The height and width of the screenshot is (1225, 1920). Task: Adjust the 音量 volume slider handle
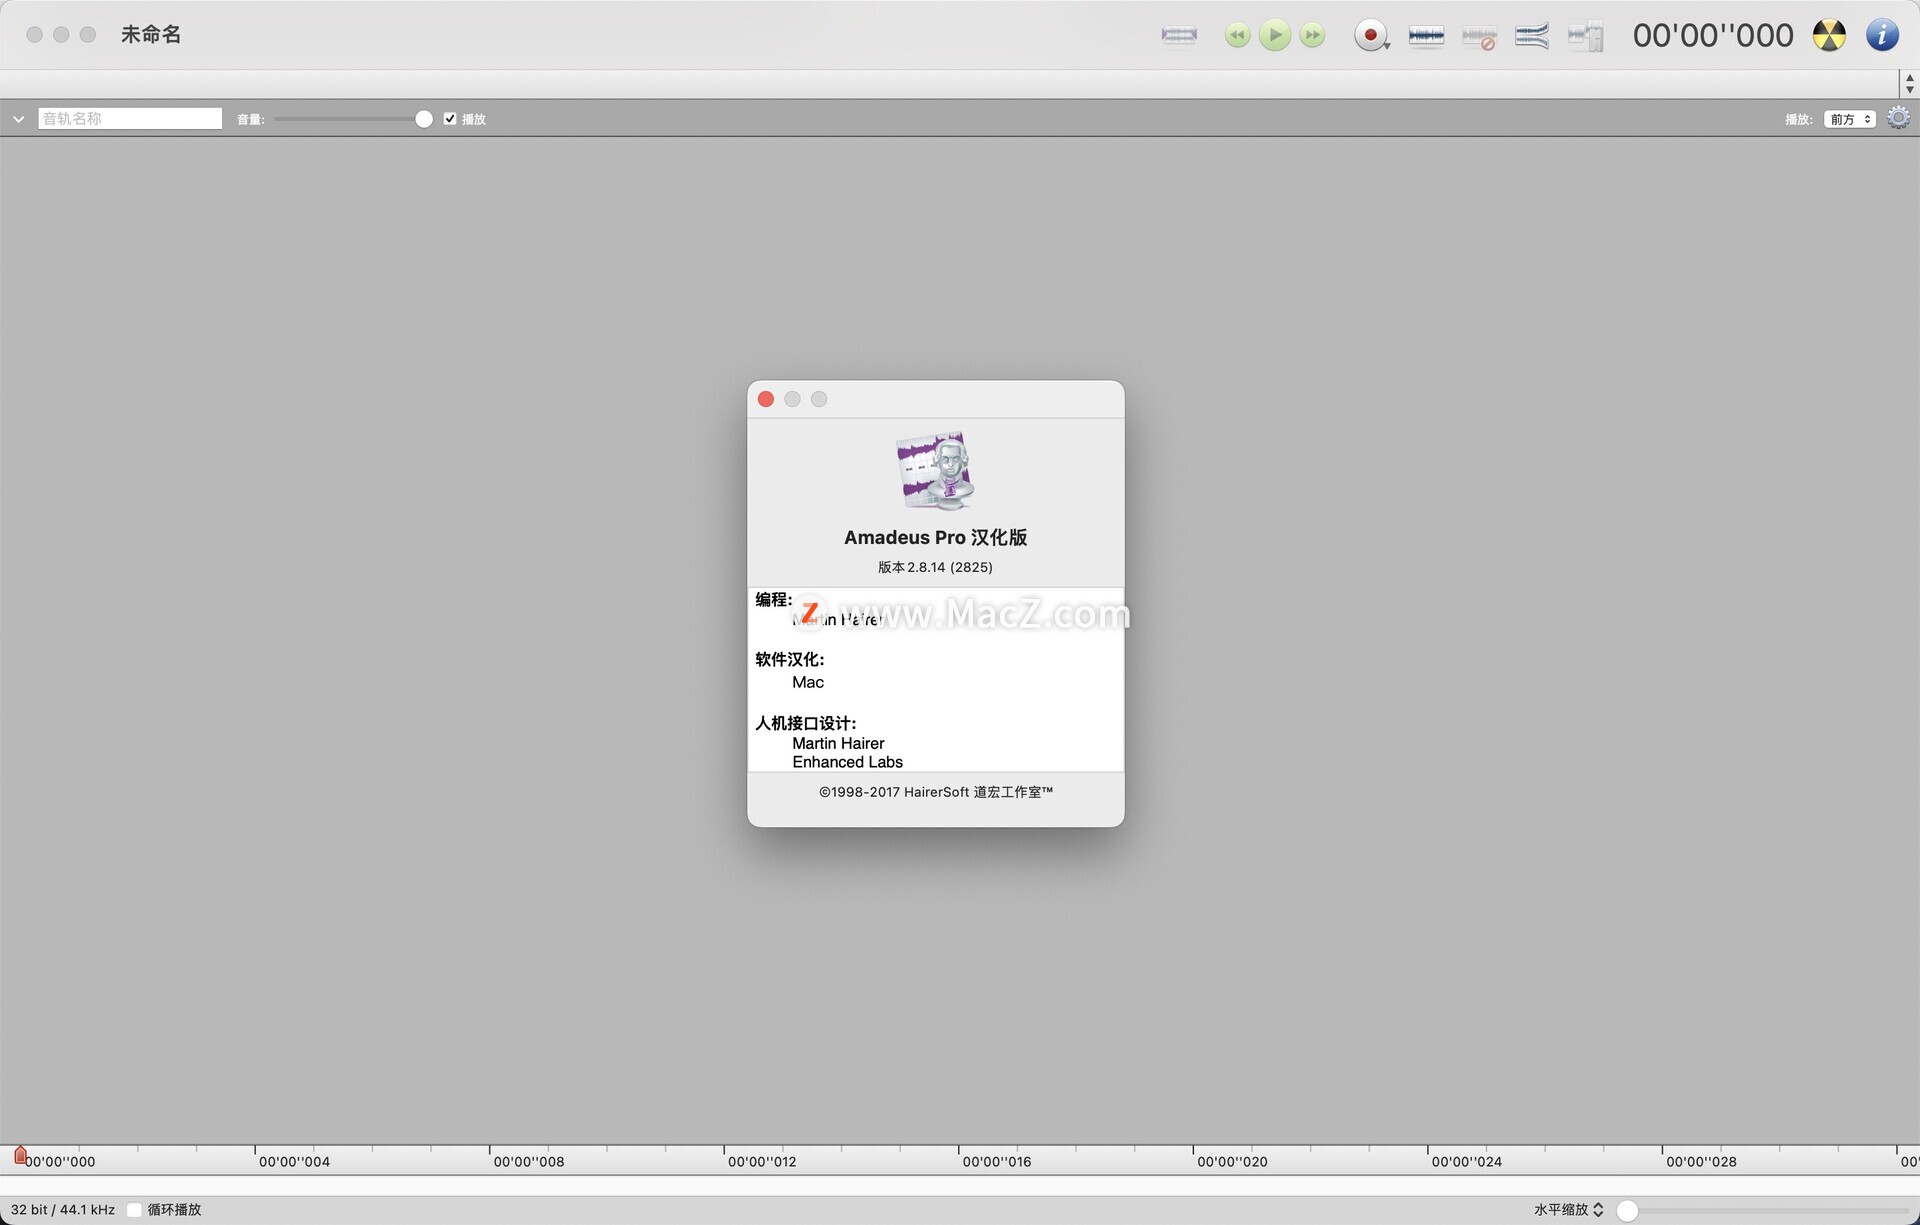[424, 119]
